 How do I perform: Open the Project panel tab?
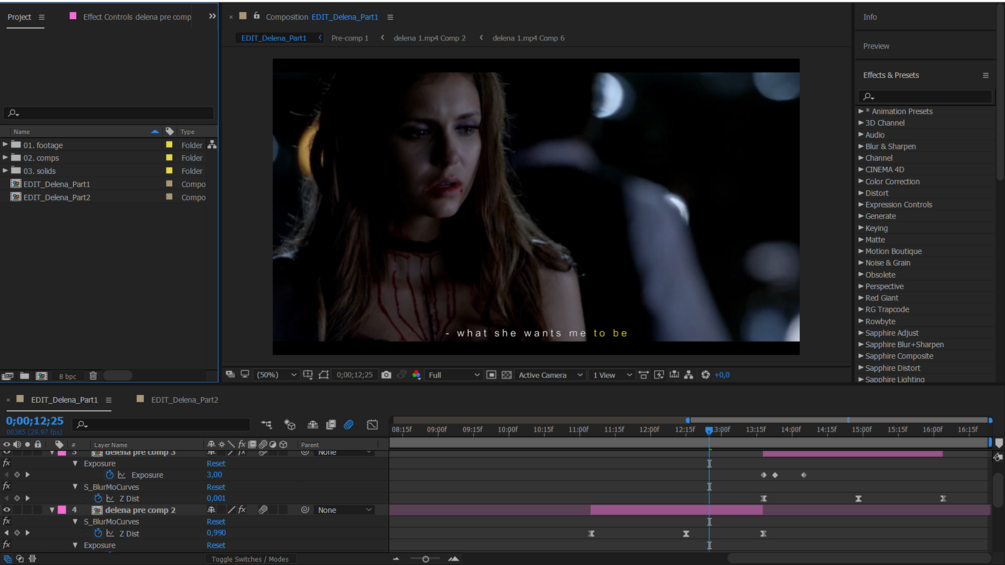click(19, 17)
